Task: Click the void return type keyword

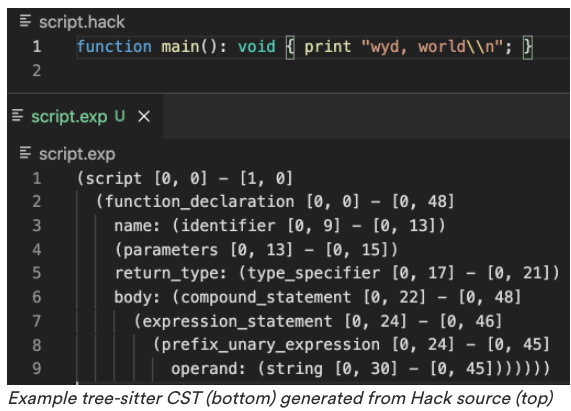Action: tap(257, 47)
